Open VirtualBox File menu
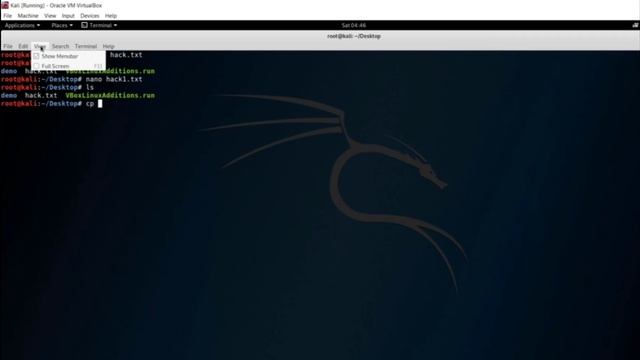 pyautogui.click(x=7, y=16)
